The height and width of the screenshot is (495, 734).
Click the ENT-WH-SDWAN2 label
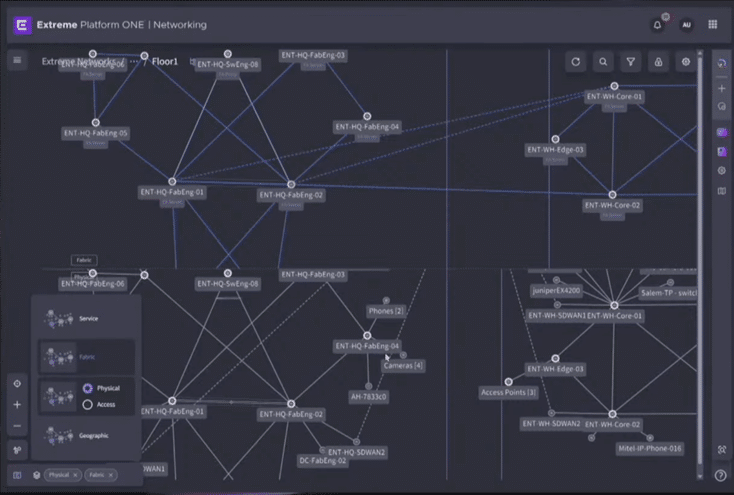[x=551, y=424]
